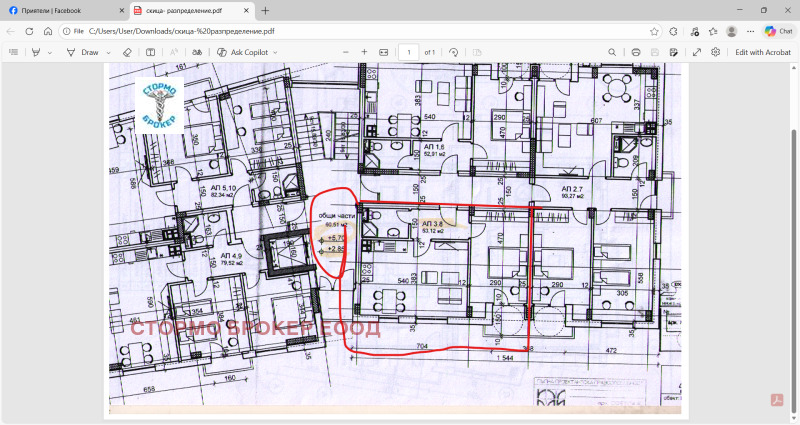Expand the Draw options dropdown arrow
Image resolution: width=800 pixels, height=425 pixels.
(107, 52)
